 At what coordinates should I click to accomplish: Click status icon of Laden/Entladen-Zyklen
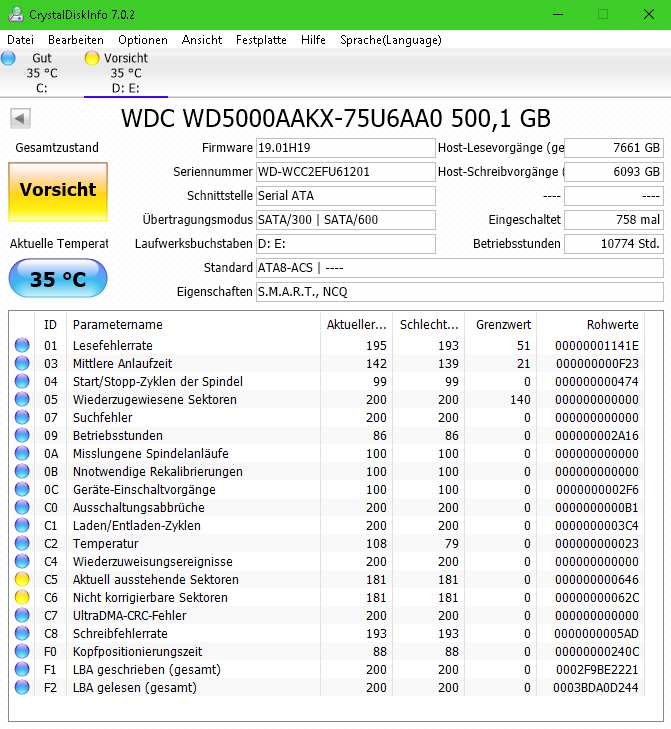tap(22, 525)
